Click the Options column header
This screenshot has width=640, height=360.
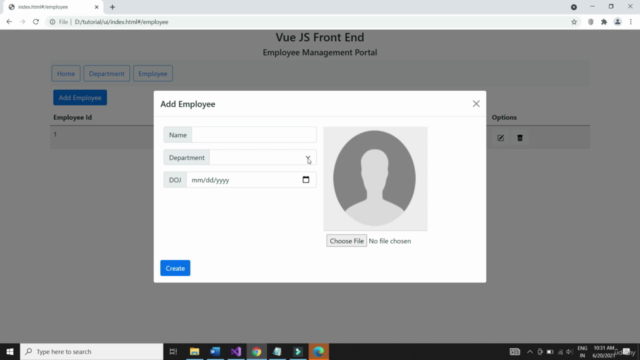[x=504, y=117]
